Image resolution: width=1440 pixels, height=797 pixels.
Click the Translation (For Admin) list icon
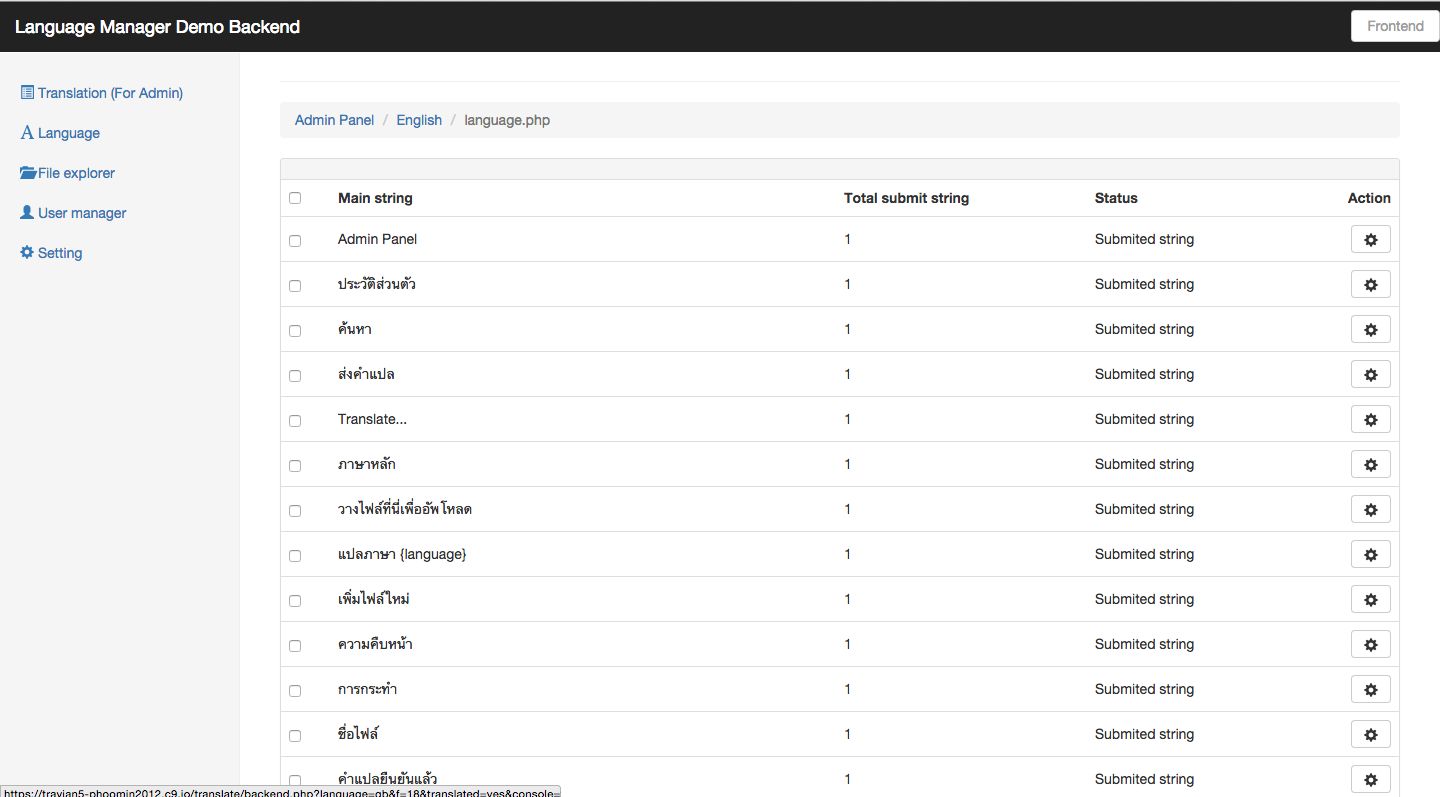coord(27,93)
